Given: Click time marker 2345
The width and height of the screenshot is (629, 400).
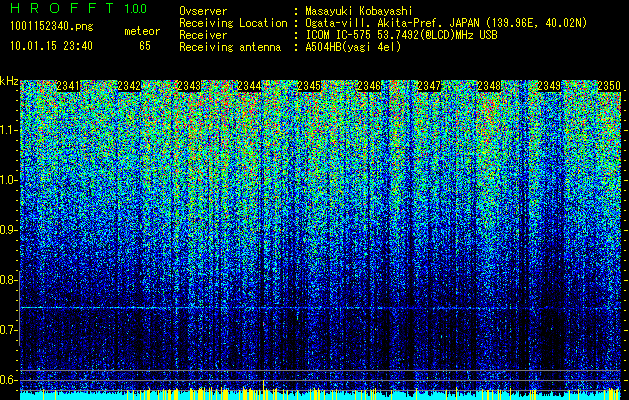Looking at the screenshot, I should pyautogui.click(x=309, y=86).
